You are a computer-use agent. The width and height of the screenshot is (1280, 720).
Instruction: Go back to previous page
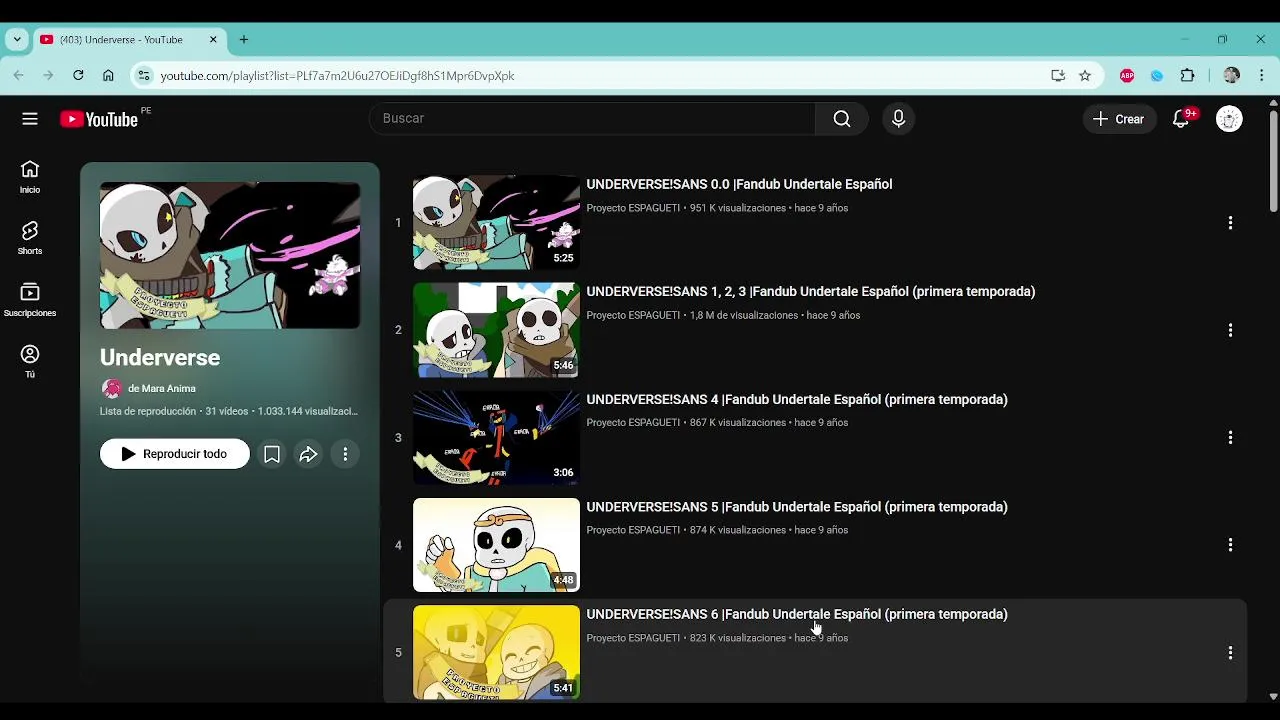[x=18, y=75]
